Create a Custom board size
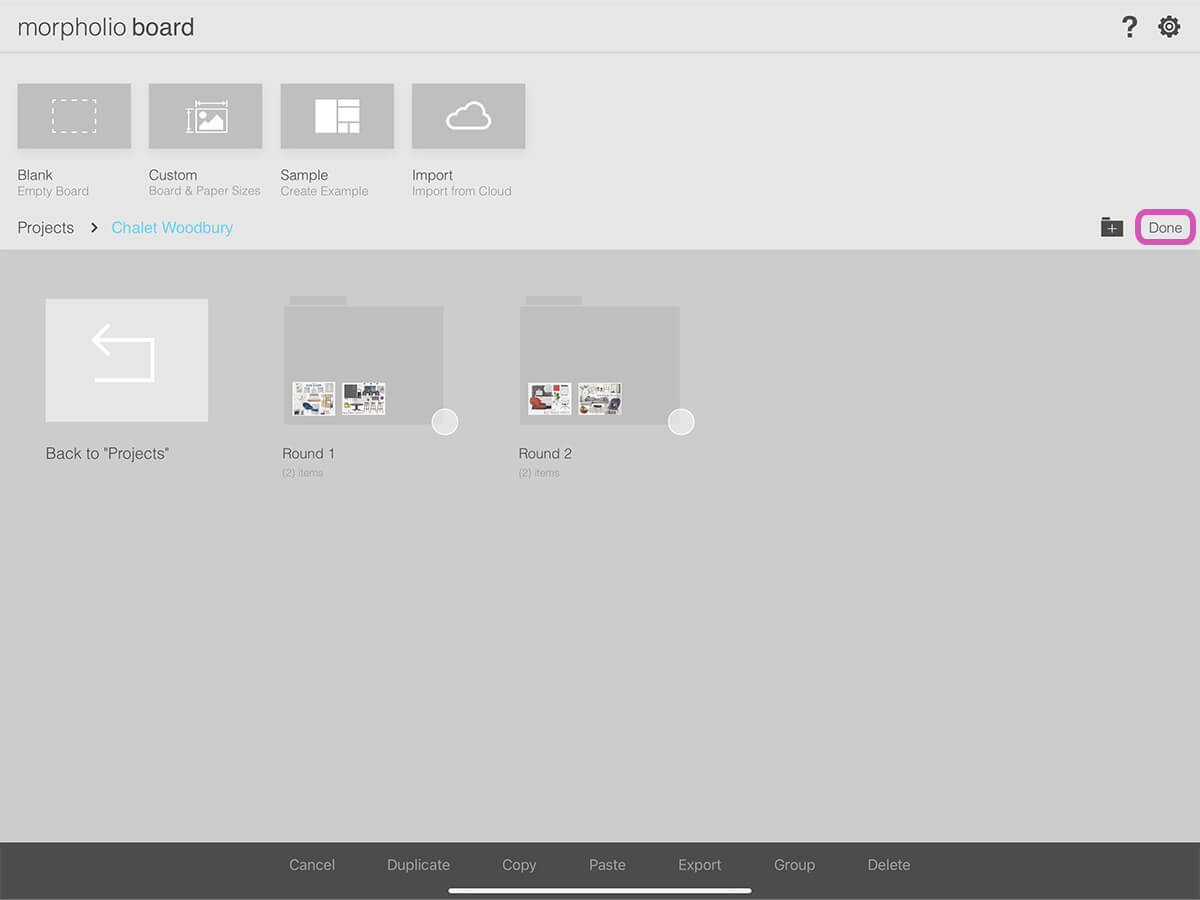Viewport: 1200px width, 900px height. coord(205,116)
